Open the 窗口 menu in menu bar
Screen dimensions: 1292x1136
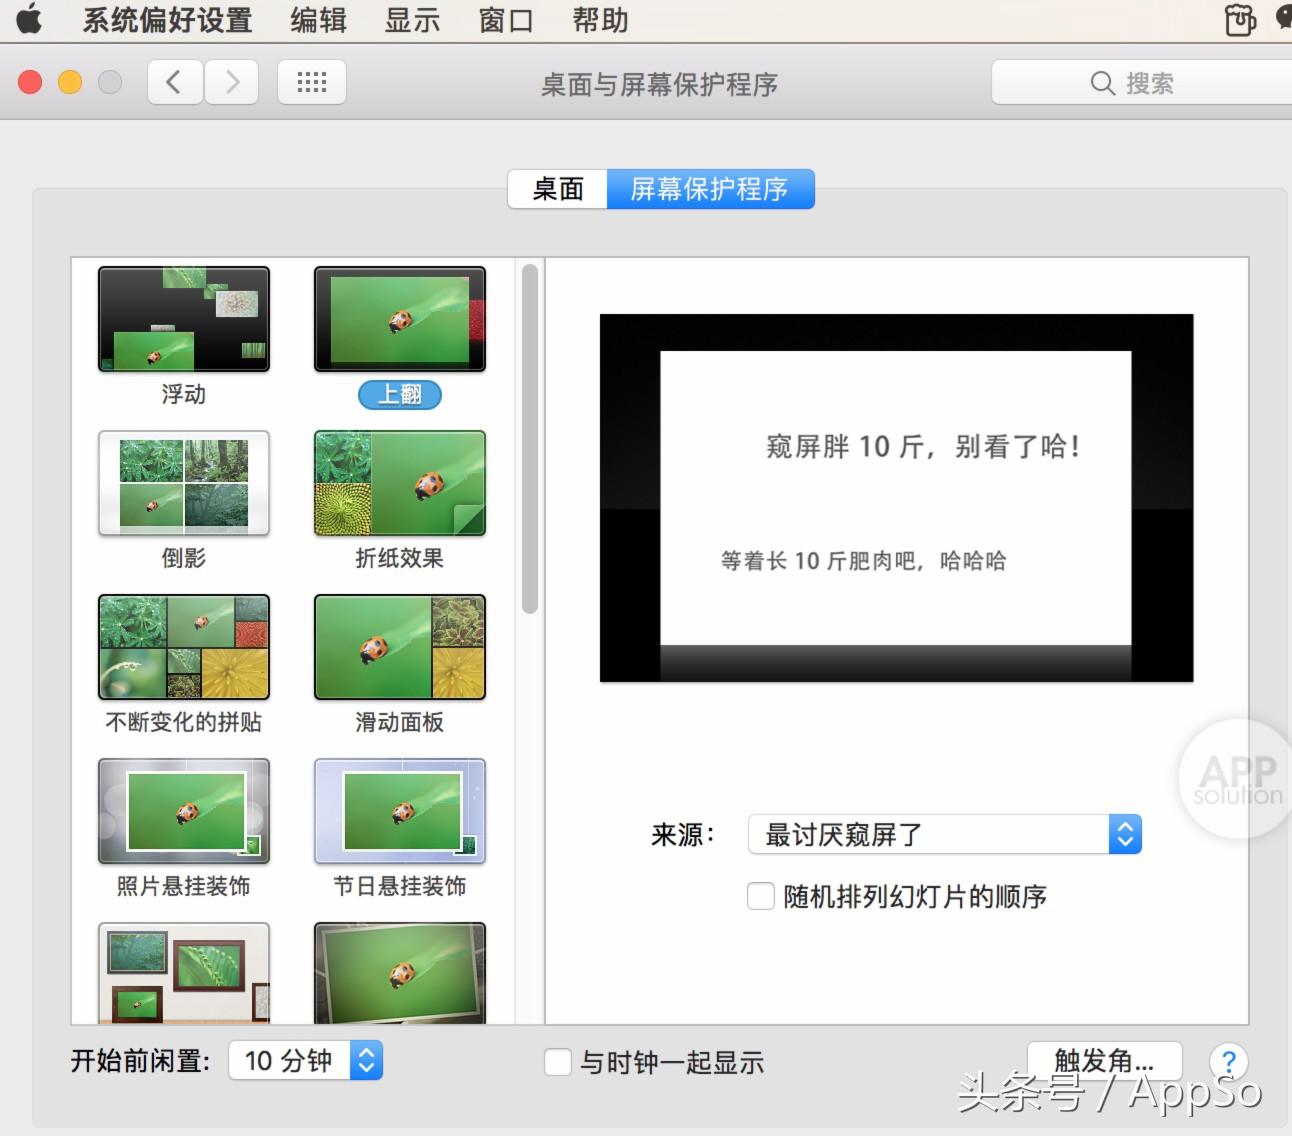pos(506,20)
